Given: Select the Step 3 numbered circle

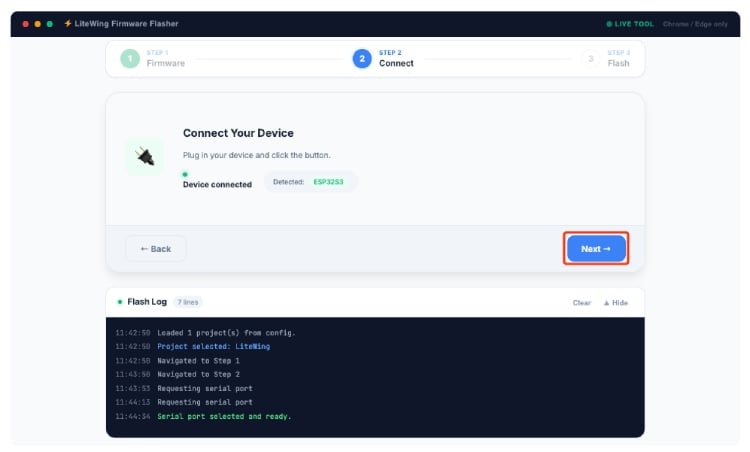Looking at the screenshot, I should click(591, 58).
